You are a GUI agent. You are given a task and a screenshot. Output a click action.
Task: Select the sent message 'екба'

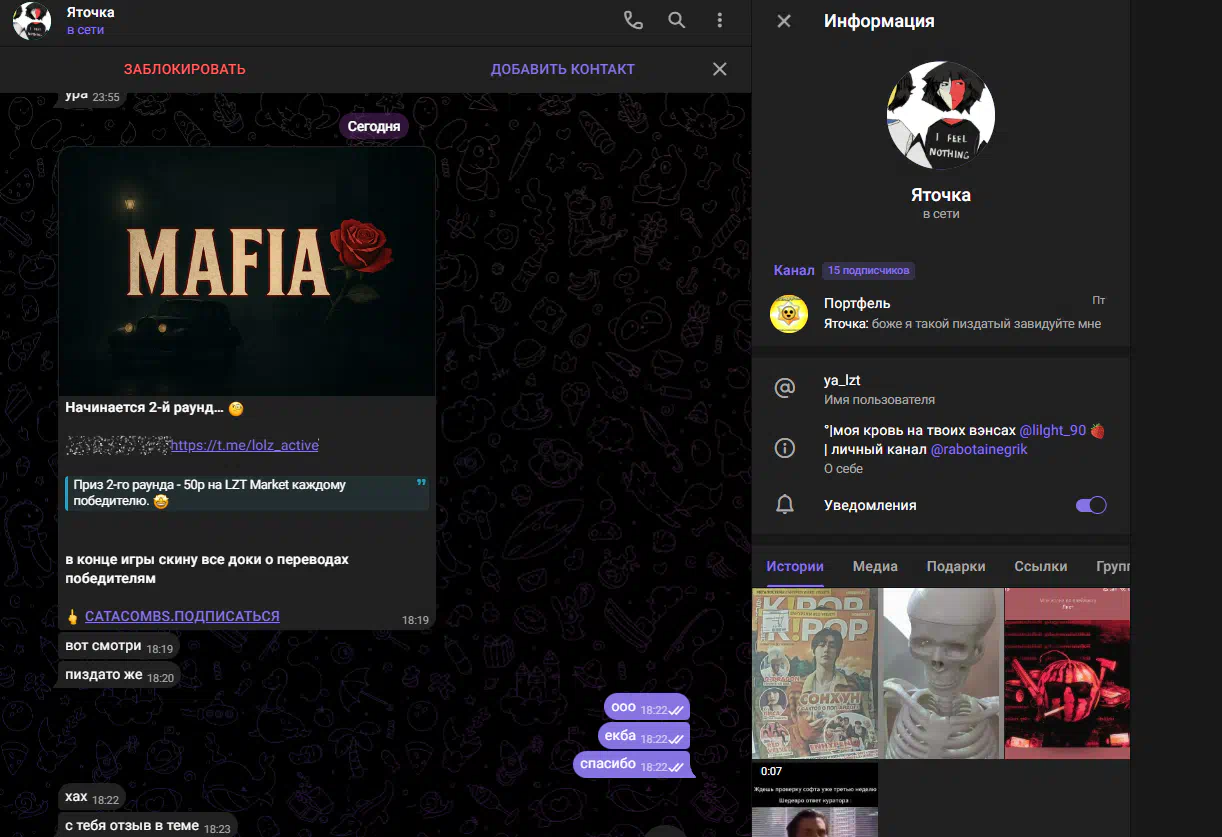(643, 735)
